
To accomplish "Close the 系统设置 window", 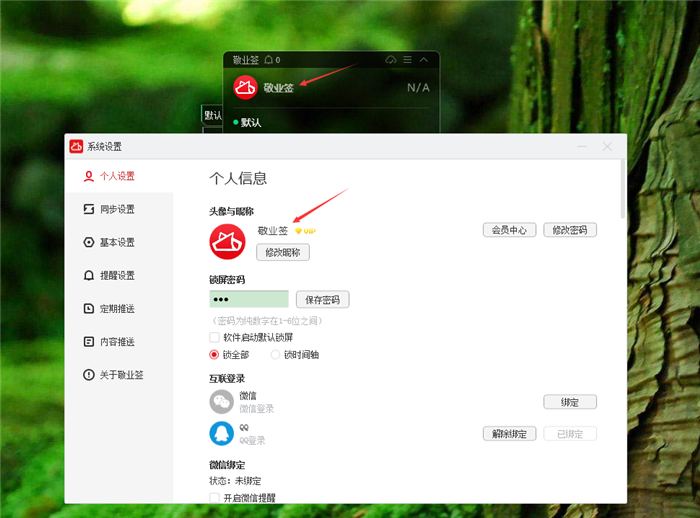I will coord(607,146).
